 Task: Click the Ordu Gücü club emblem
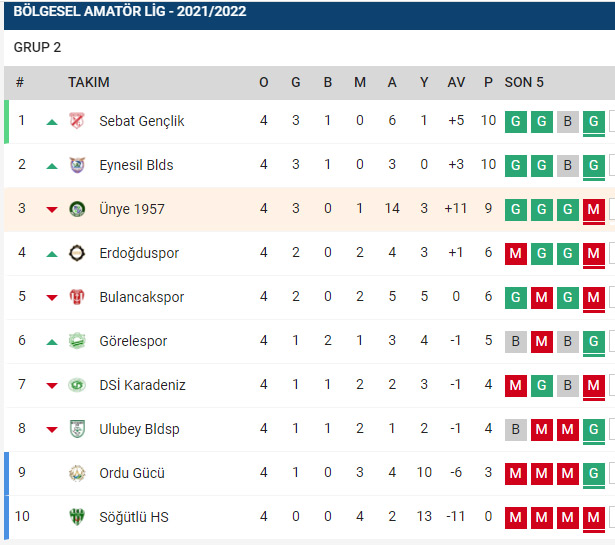[77, 473]
